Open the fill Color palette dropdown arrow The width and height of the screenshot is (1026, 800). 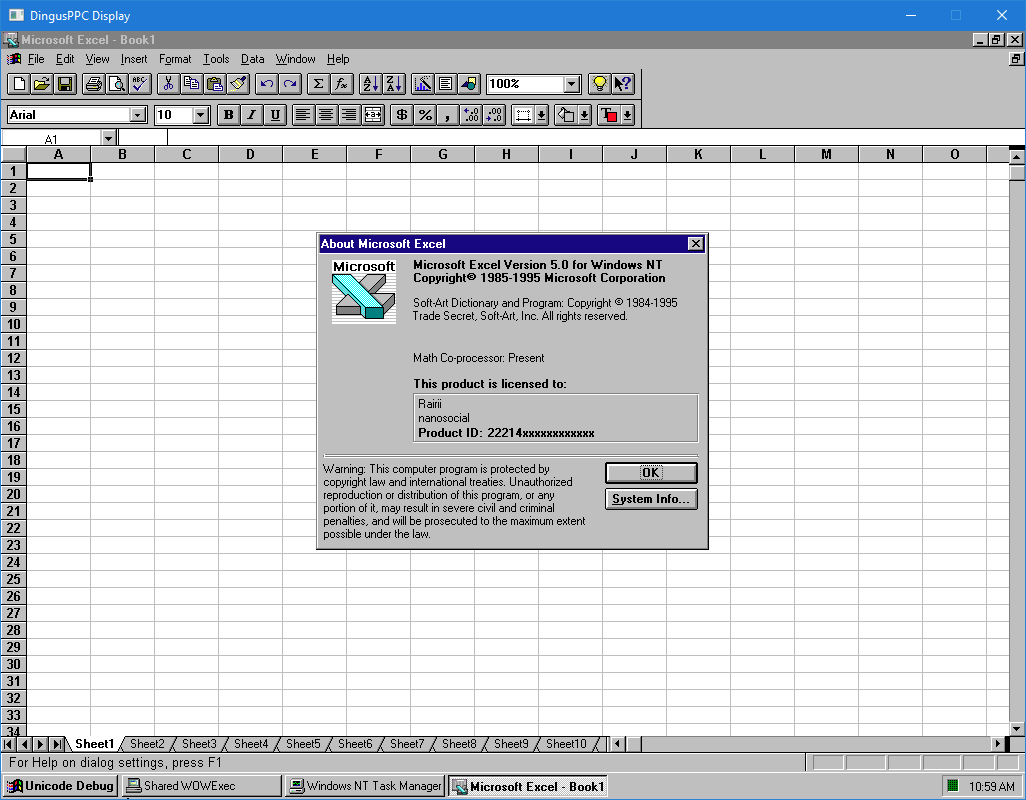click(584, 115)
